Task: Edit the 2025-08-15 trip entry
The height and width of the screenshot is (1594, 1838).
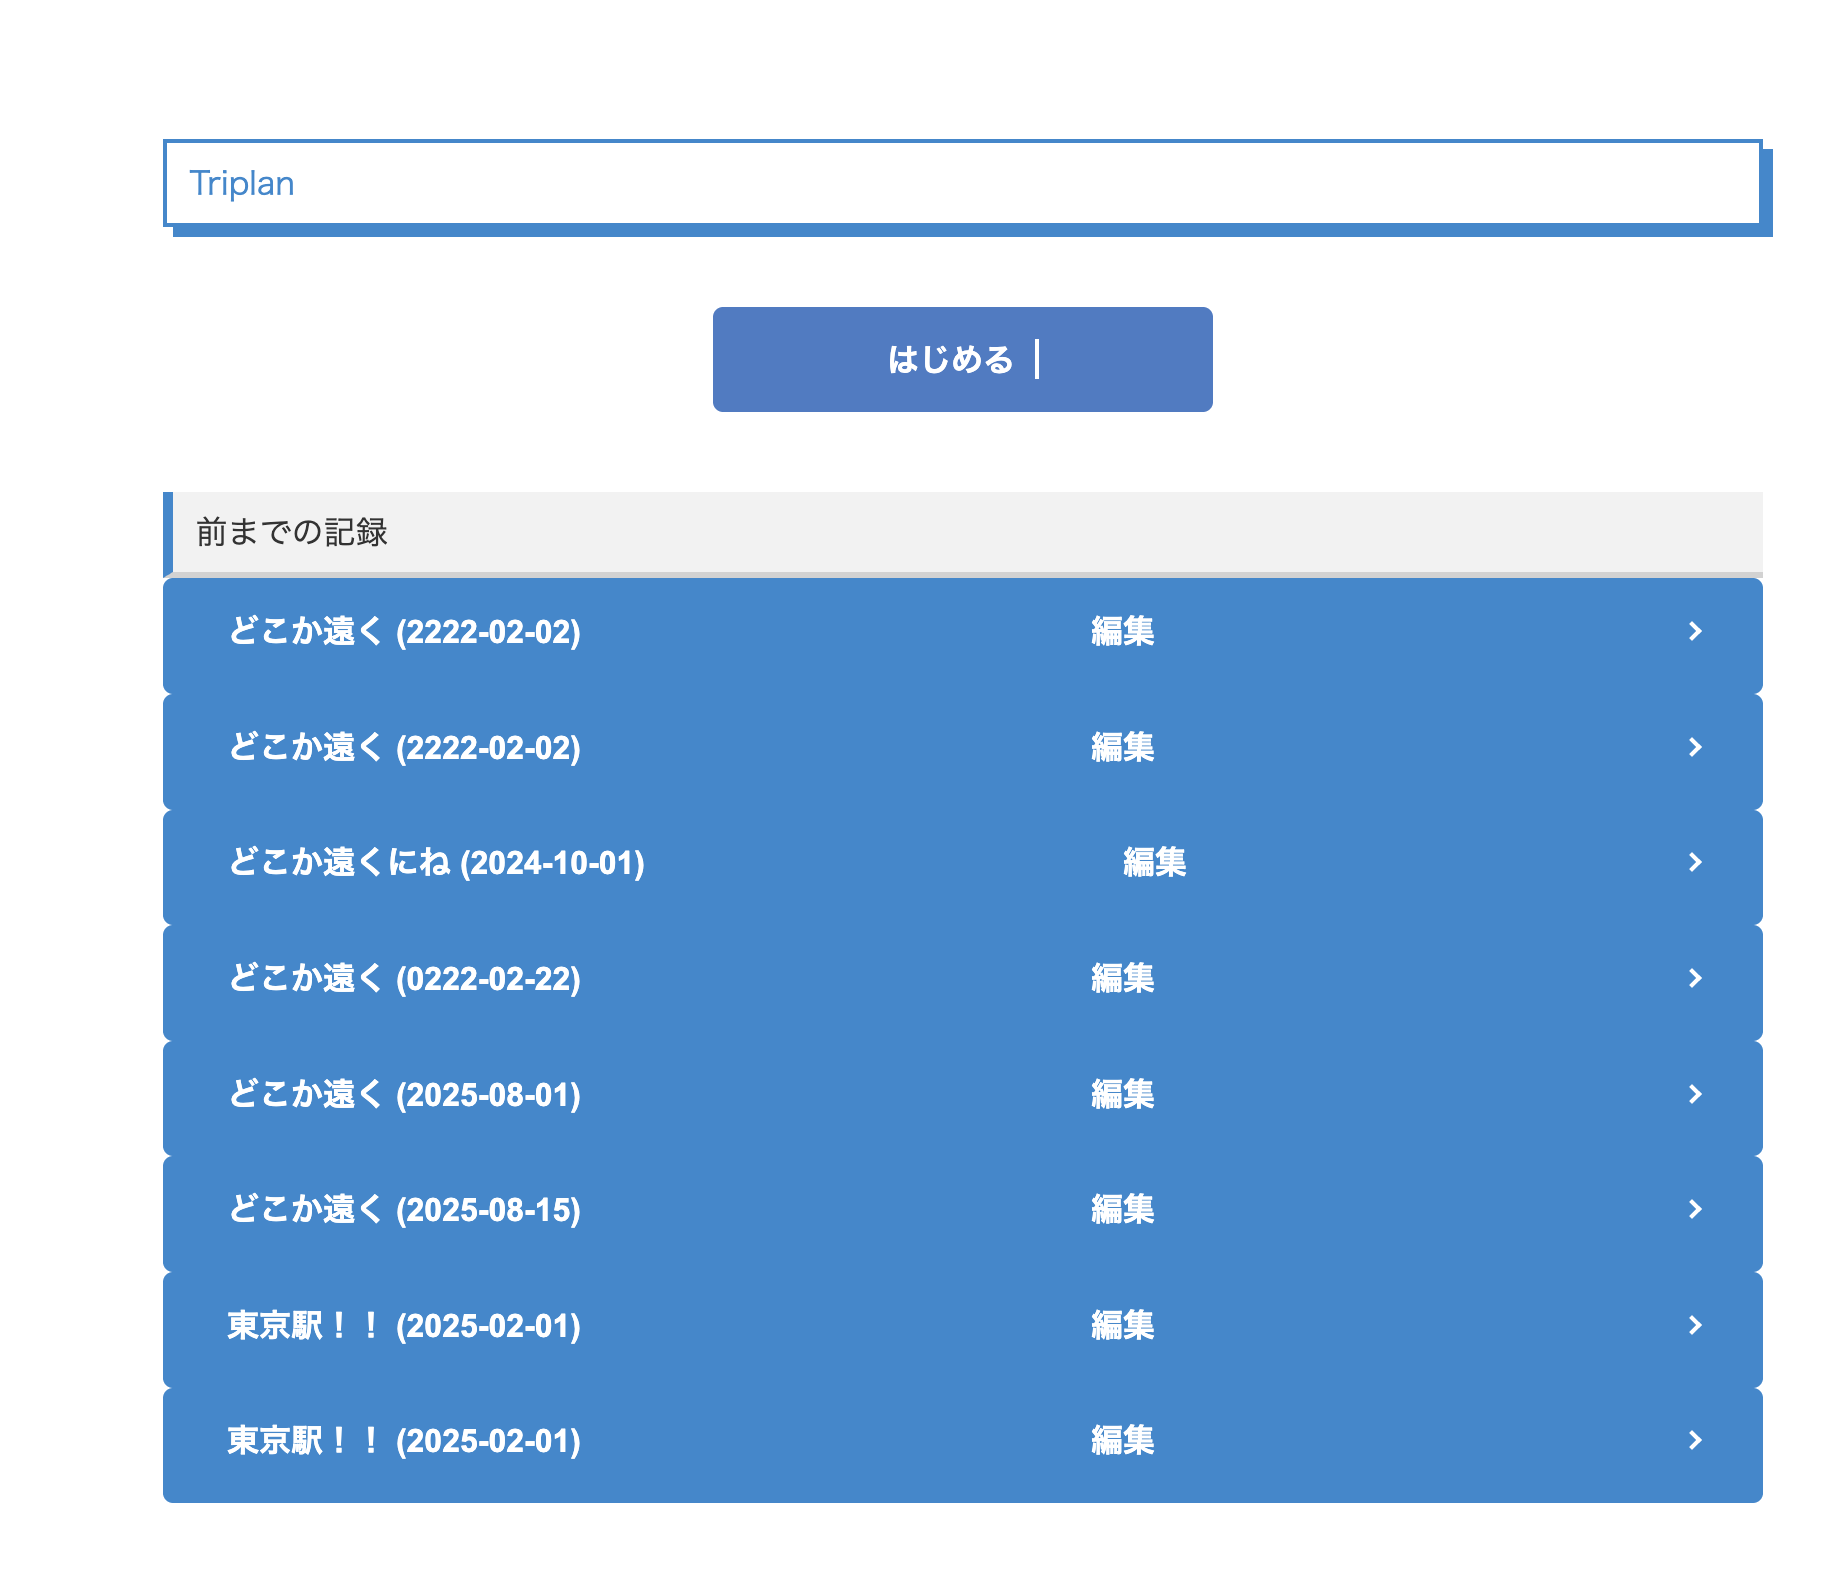Action: click(1122, 1210)
